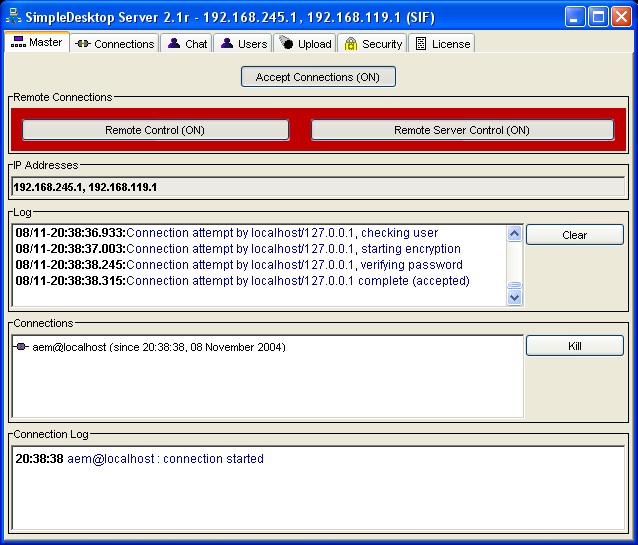This screenshot has height=545, width=638.
Task: Click the log scrollbar up arrow
Action: [x=515, y=234]
